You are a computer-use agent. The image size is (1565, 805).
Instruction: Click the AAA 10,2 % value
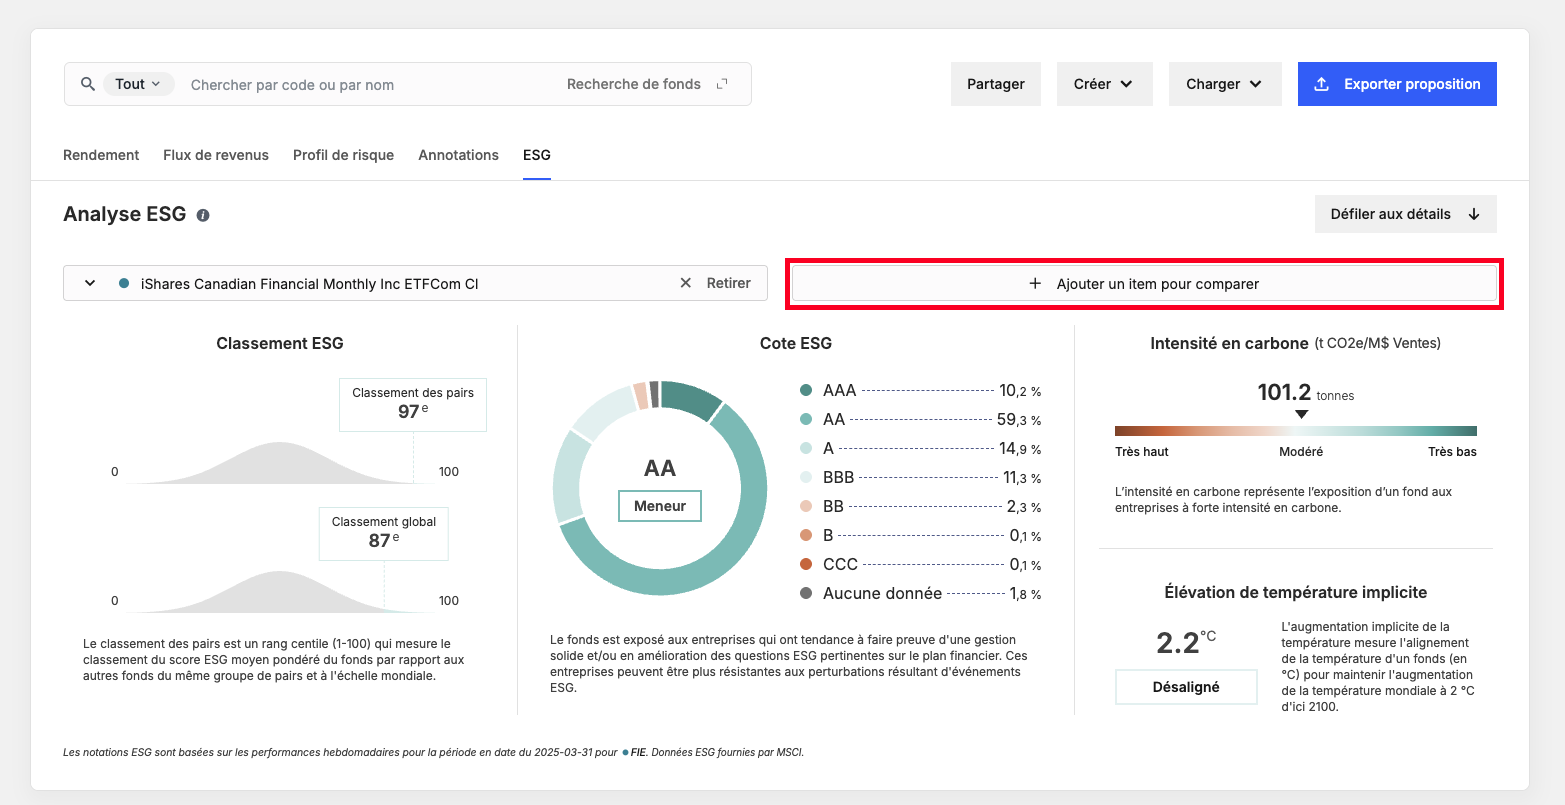[1020, 391]
